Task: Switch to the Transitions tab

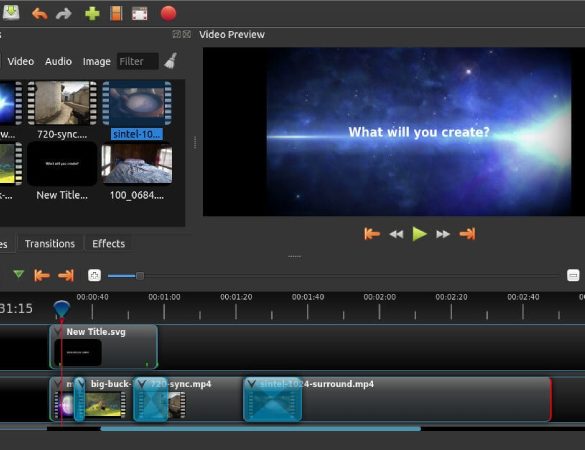Action: coord(50,244)
